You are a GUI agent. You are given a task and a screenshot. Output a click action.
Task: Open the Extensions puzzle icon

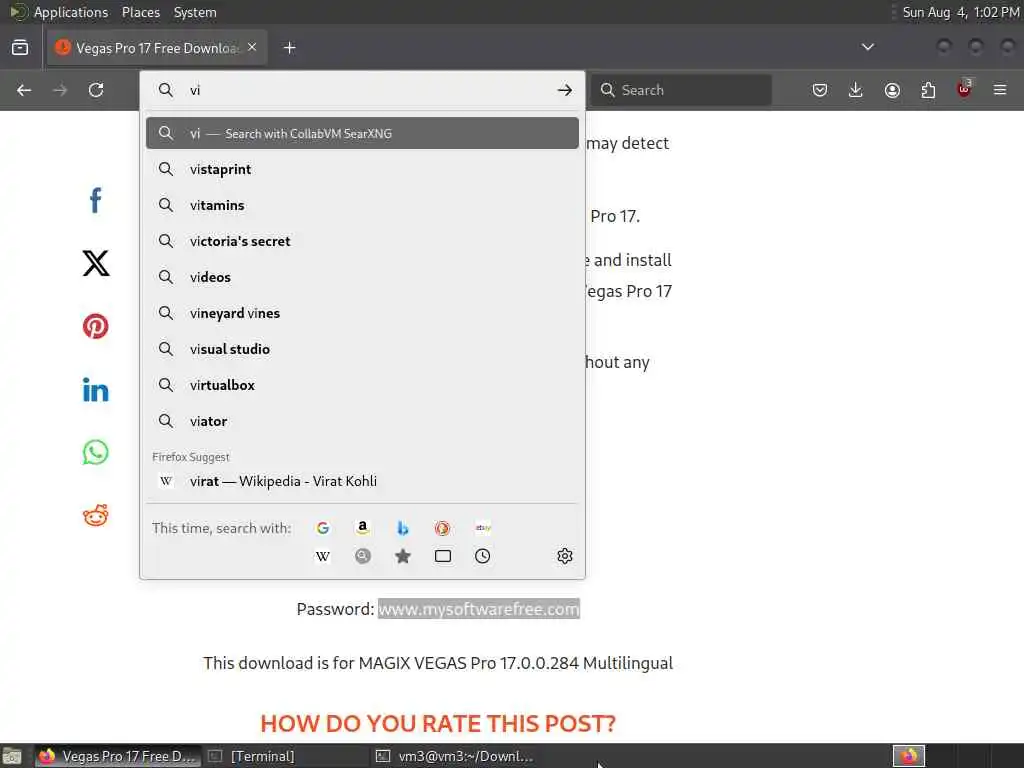click(x=928, y=90)
